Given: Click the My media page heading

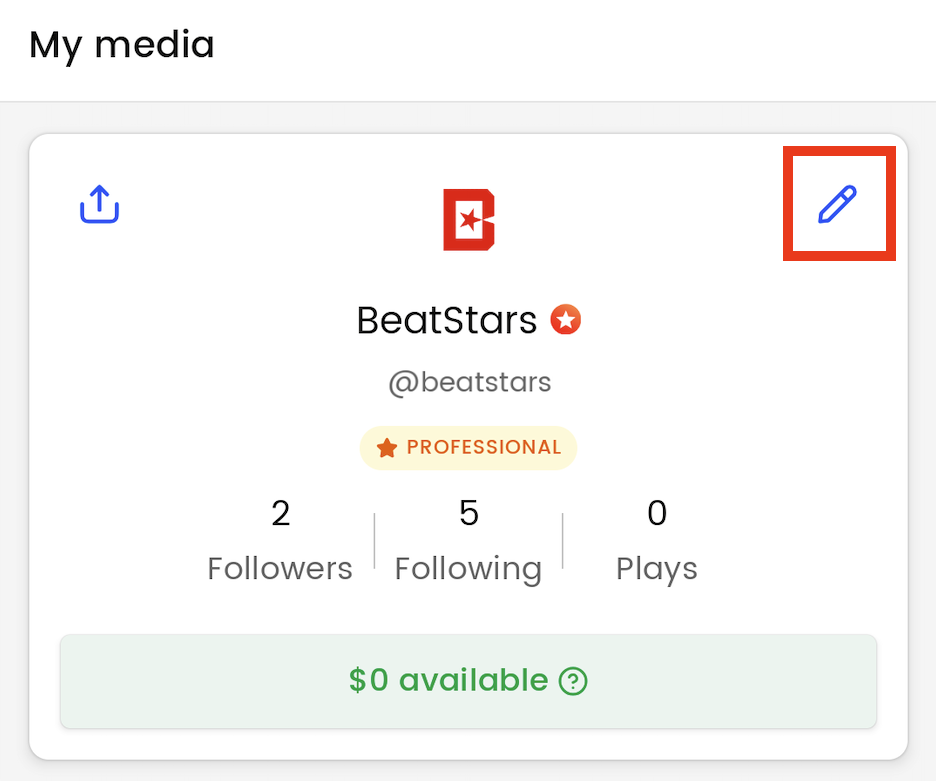Looking at the screenshot, I should pos(122,45).
